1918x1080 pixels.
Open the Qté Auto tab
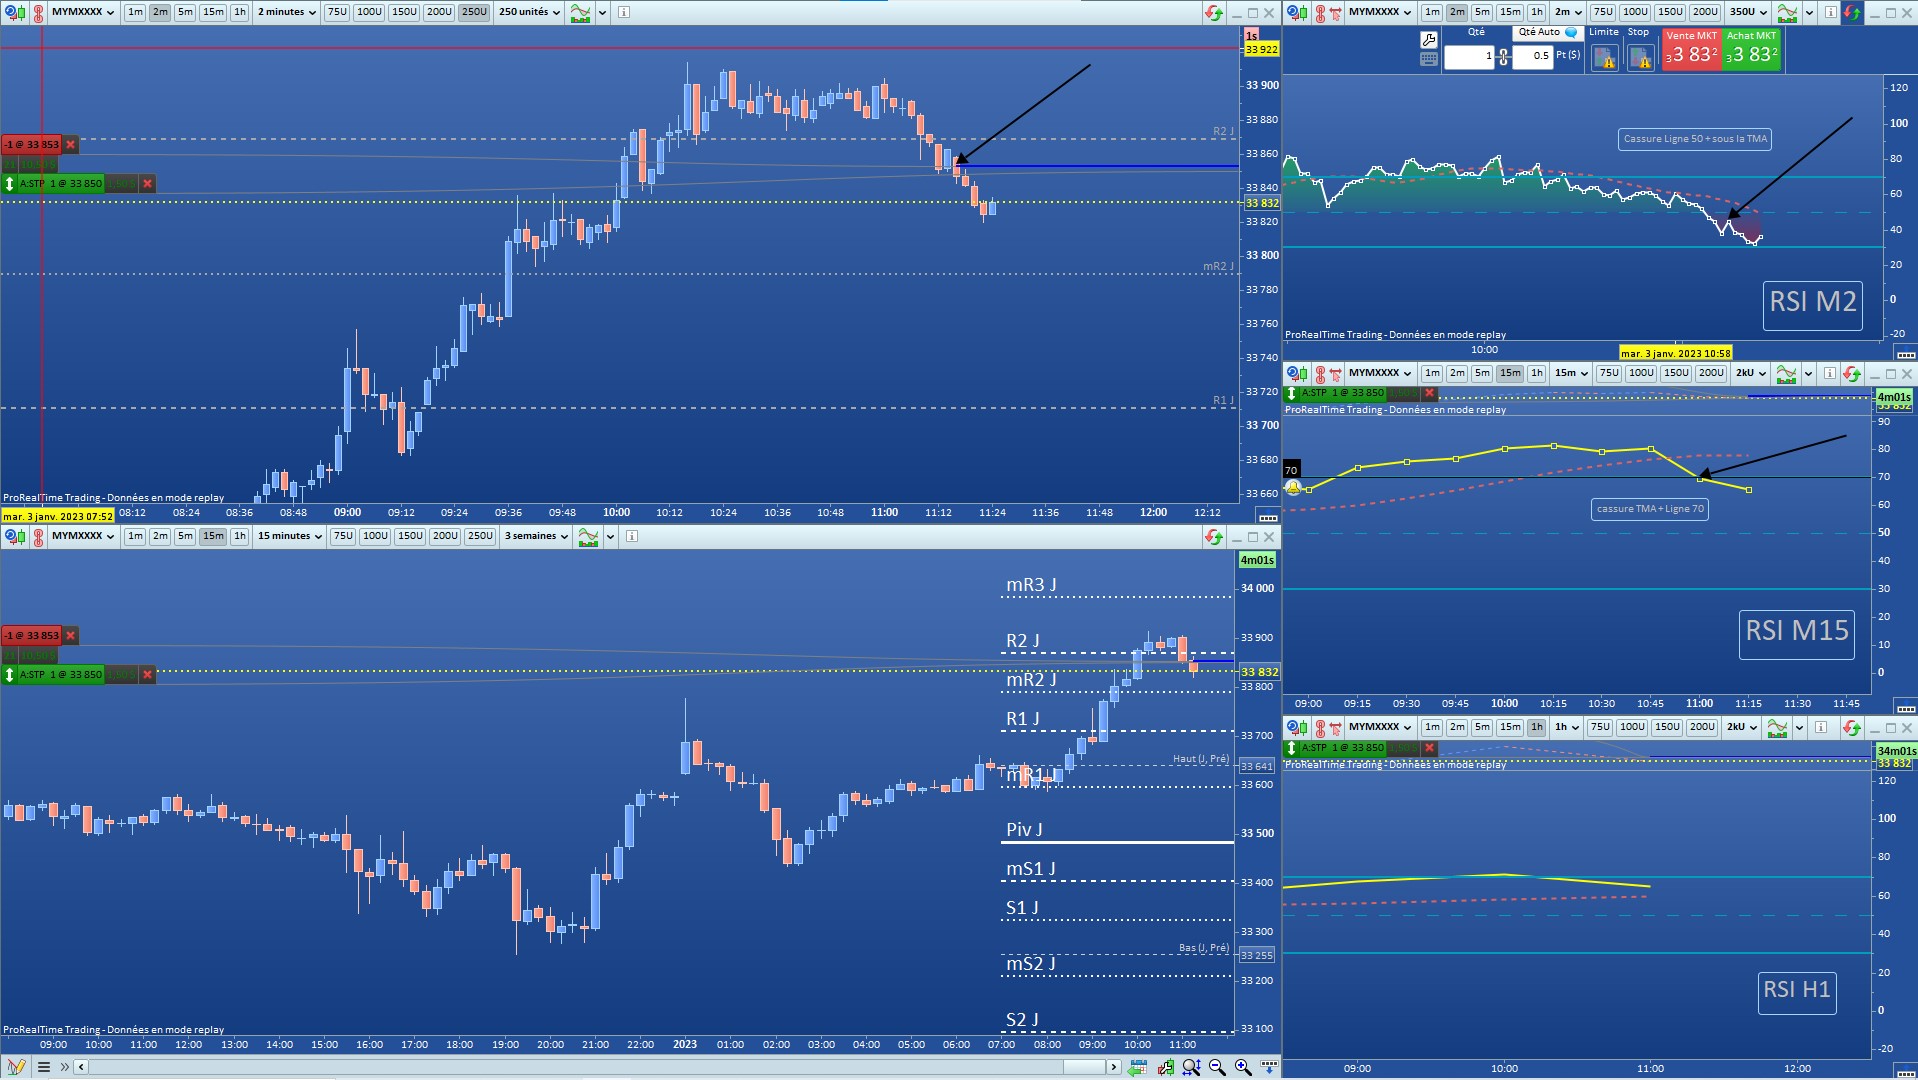coord(1546,32)
